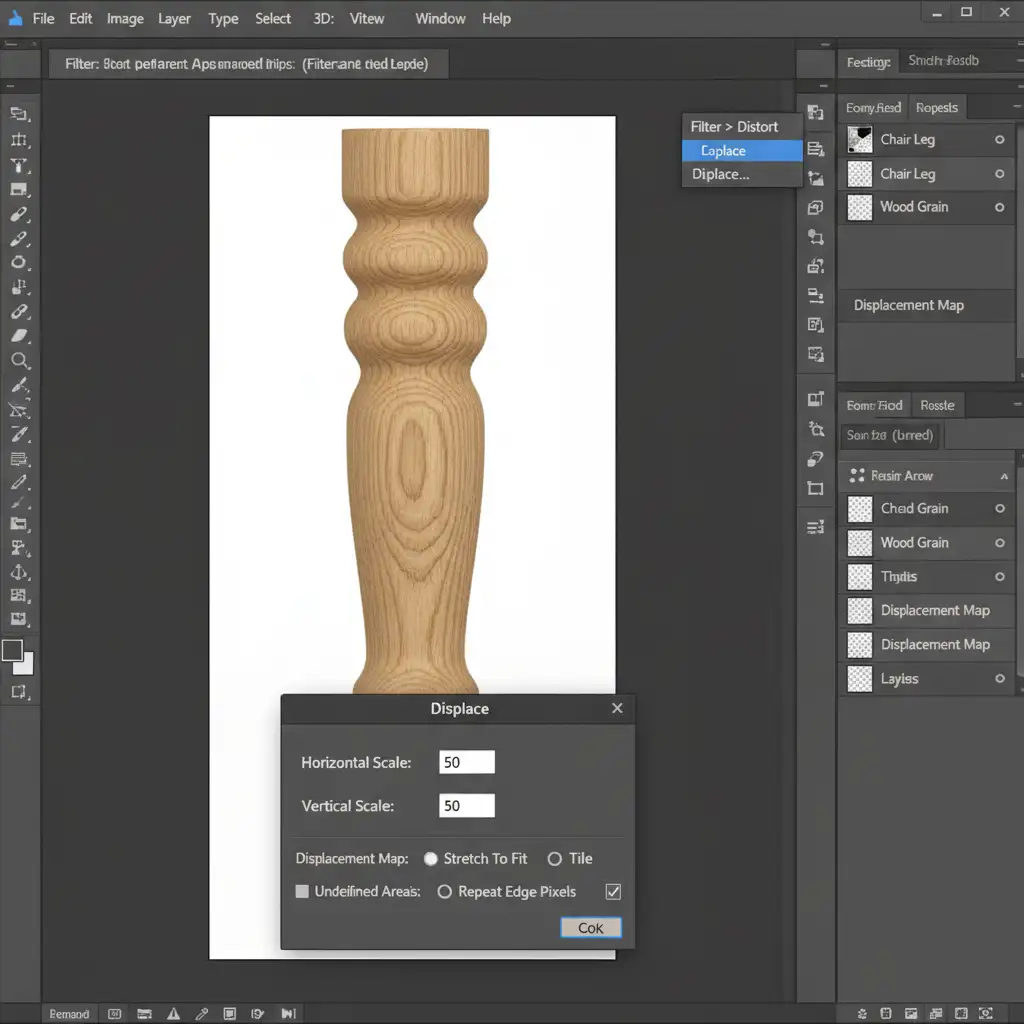Click the eyedropper icon in bottom status bar
The image size is (1024, 1024).
(201, 1013)
